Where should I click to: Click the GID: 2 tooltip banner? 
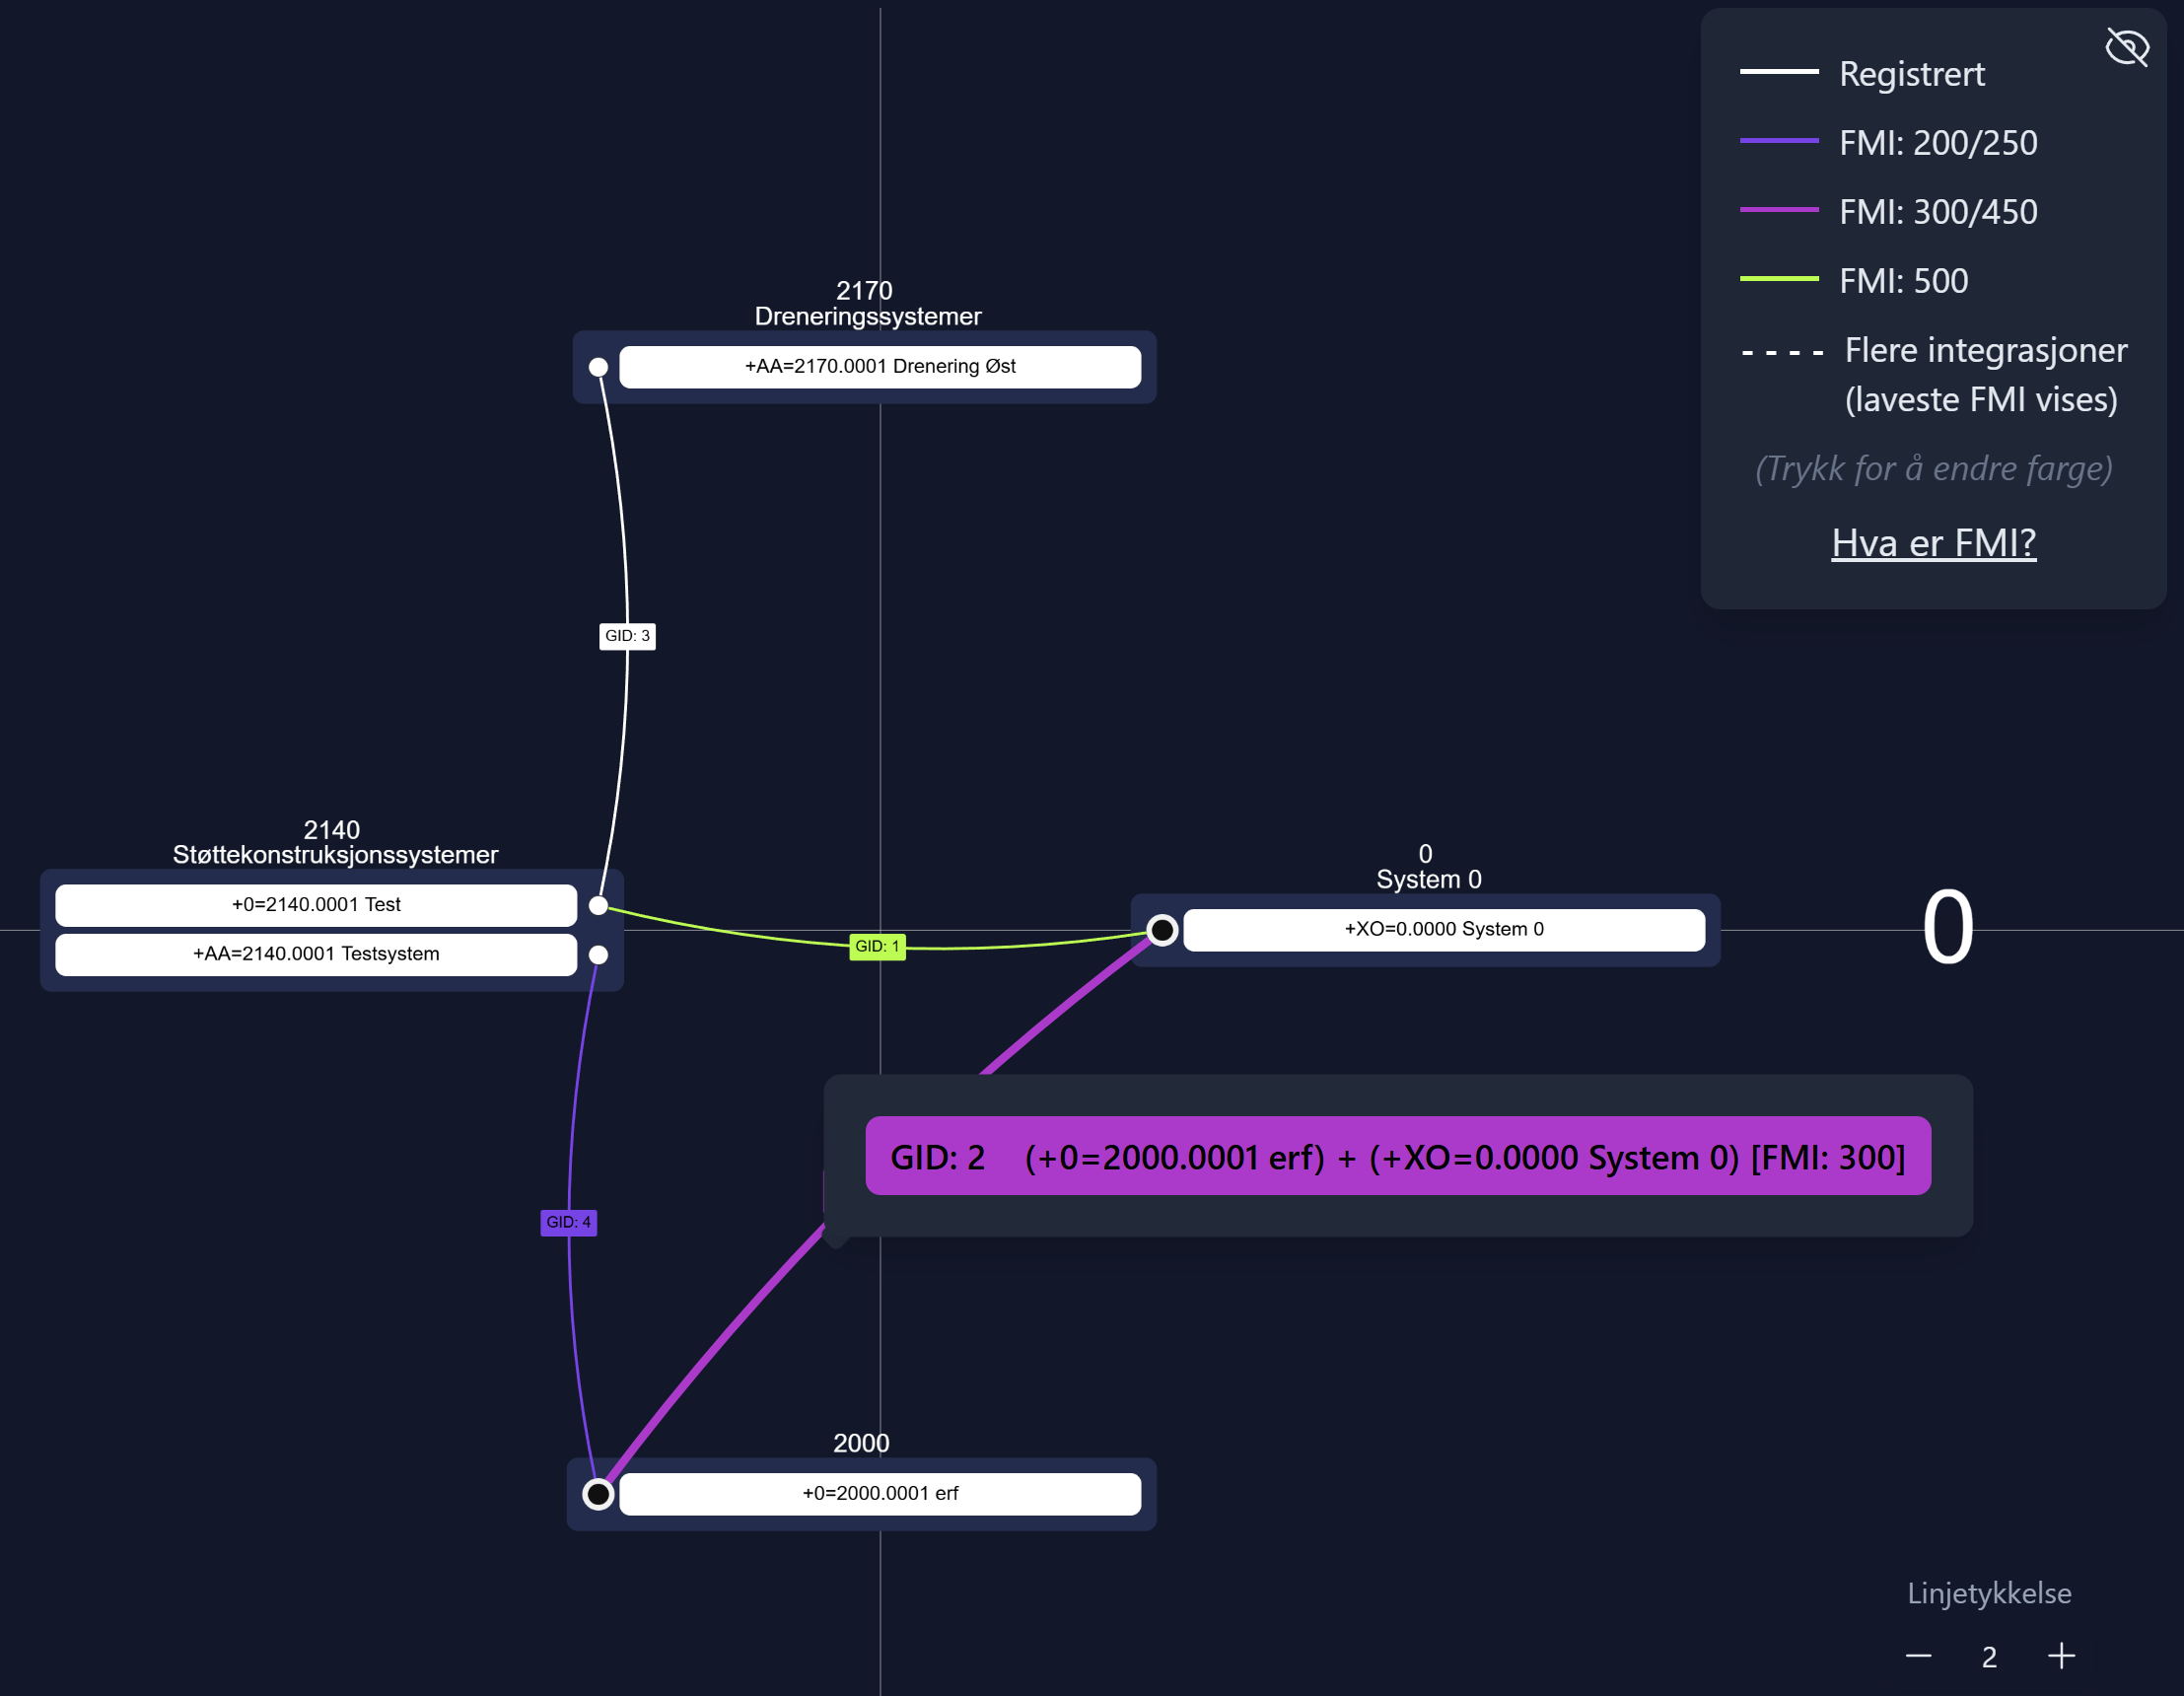click(x=1397, y=1157)
